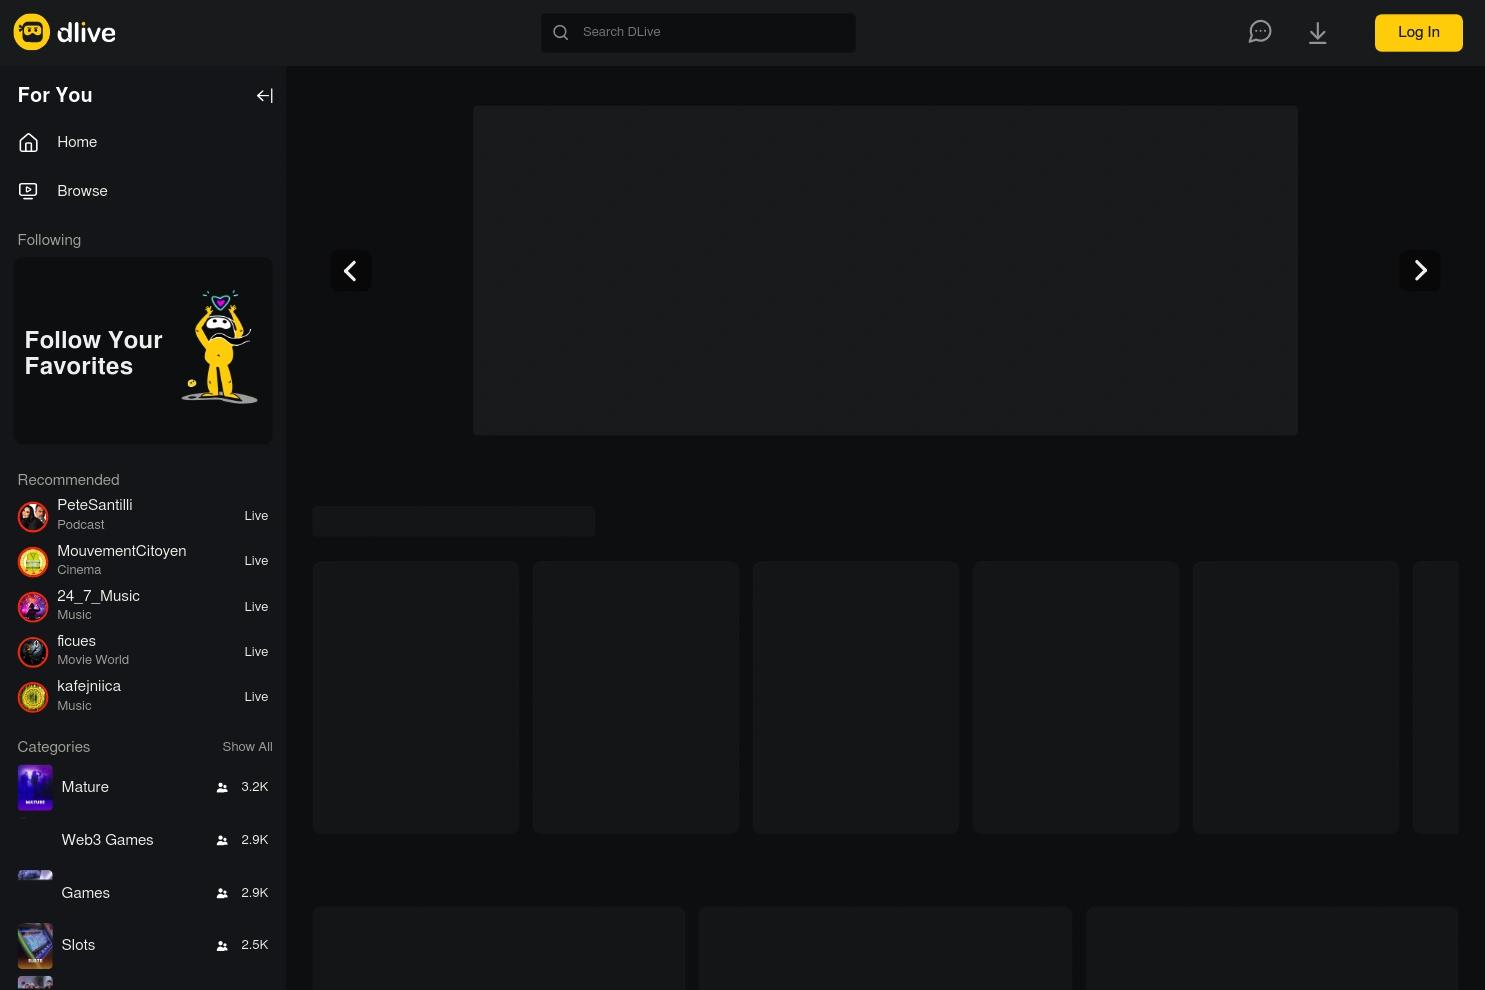Collapse the For You sidebar
The width and height of the screenshot is (1485, 990).
tap(264, 95)
